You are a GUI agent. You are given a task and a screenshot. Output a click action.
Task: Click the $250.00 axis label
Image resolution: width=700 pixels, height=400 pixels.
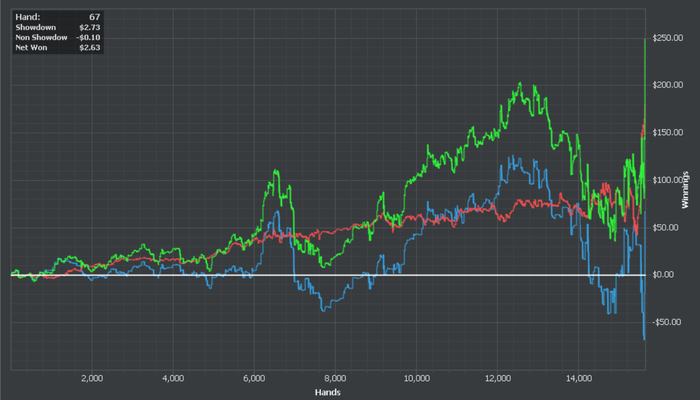[668, 38]
